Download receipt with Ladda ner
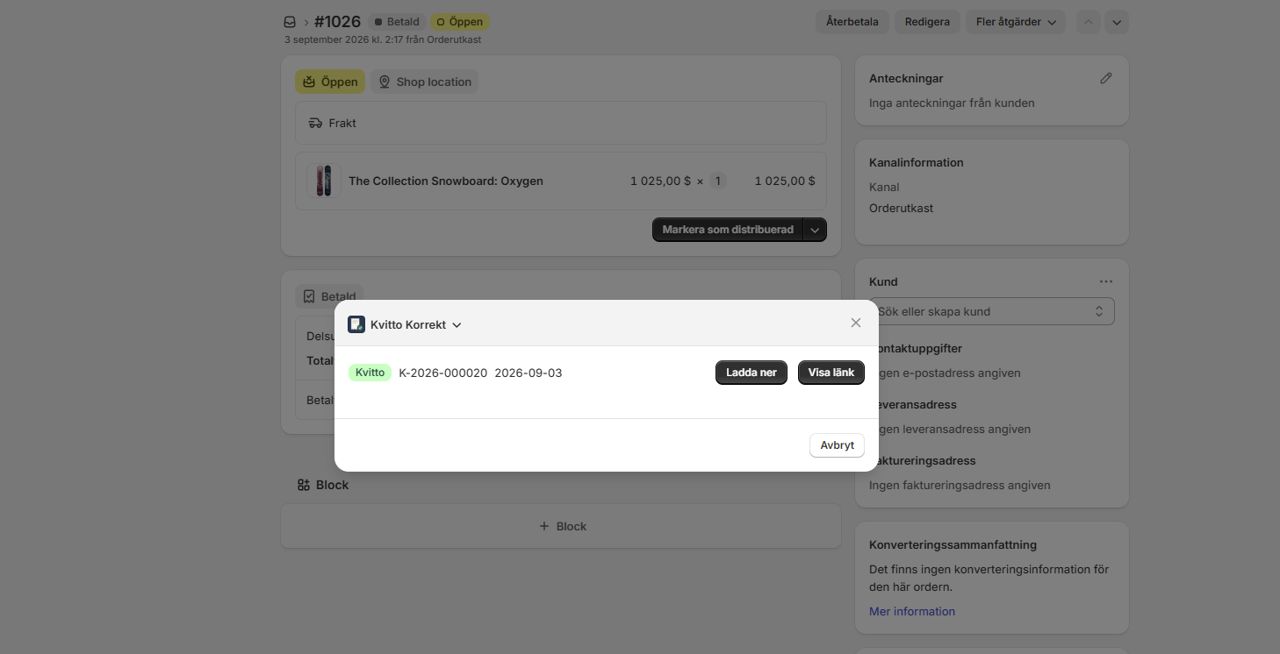The width and height of the screenshot is (1280, 654). (x=752, y=372)
